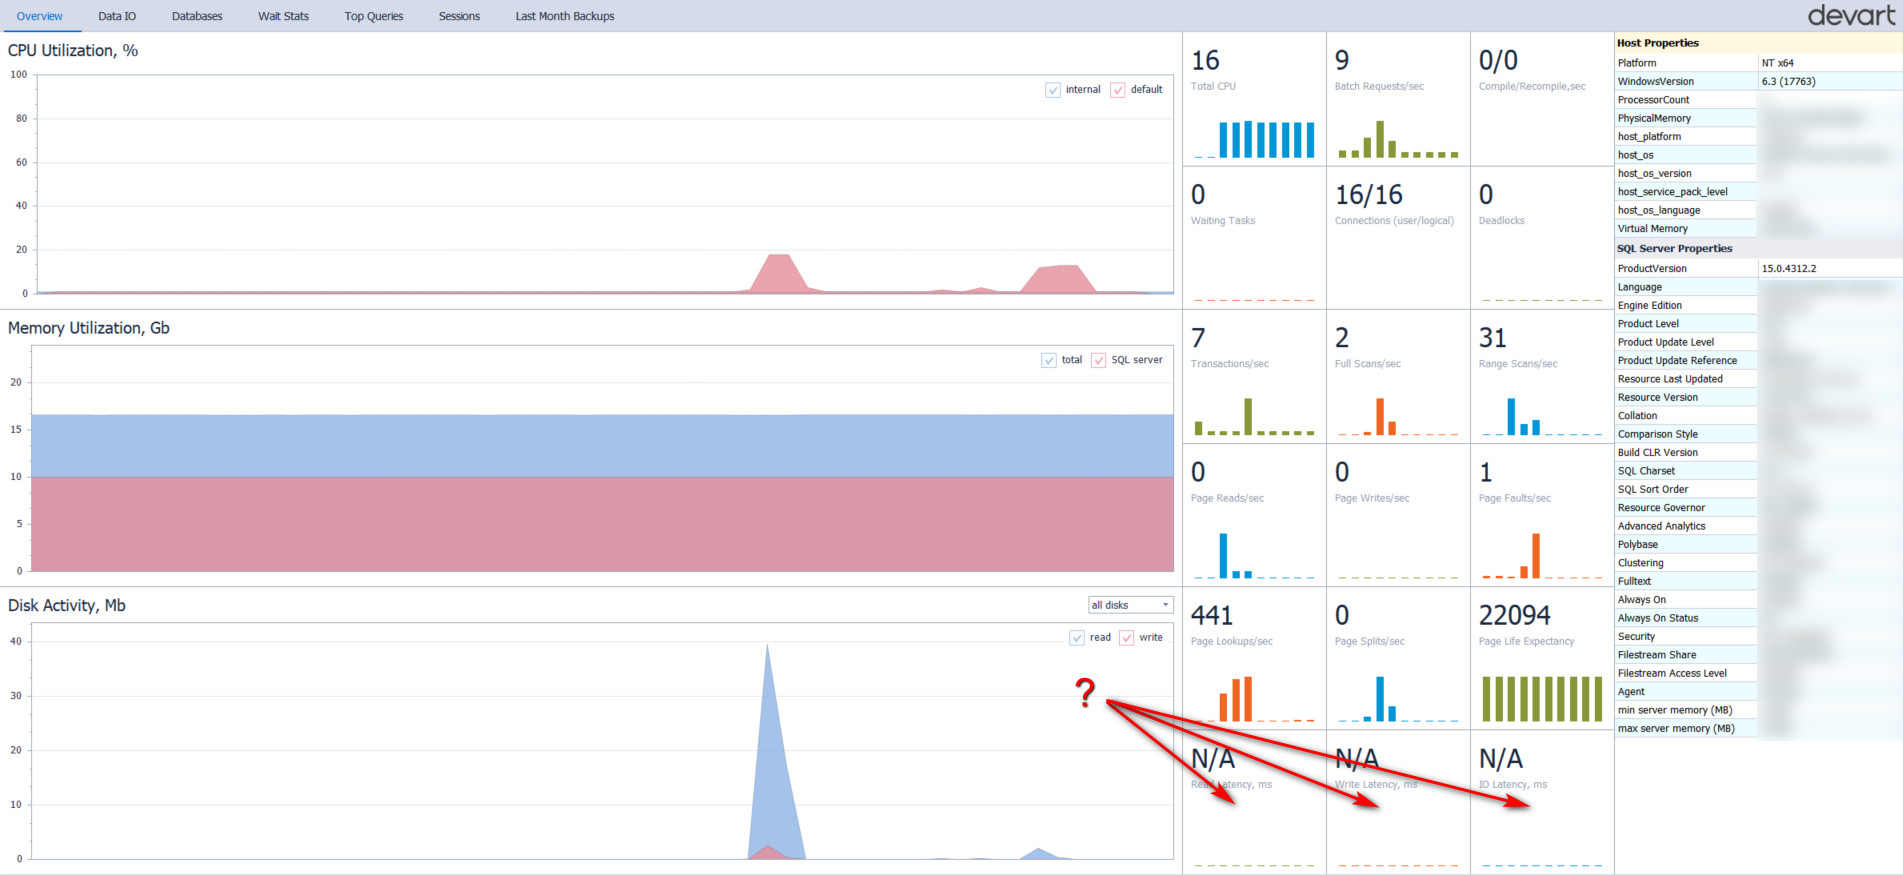Toggle the internal CPU series checkbox

[1053, 90]
